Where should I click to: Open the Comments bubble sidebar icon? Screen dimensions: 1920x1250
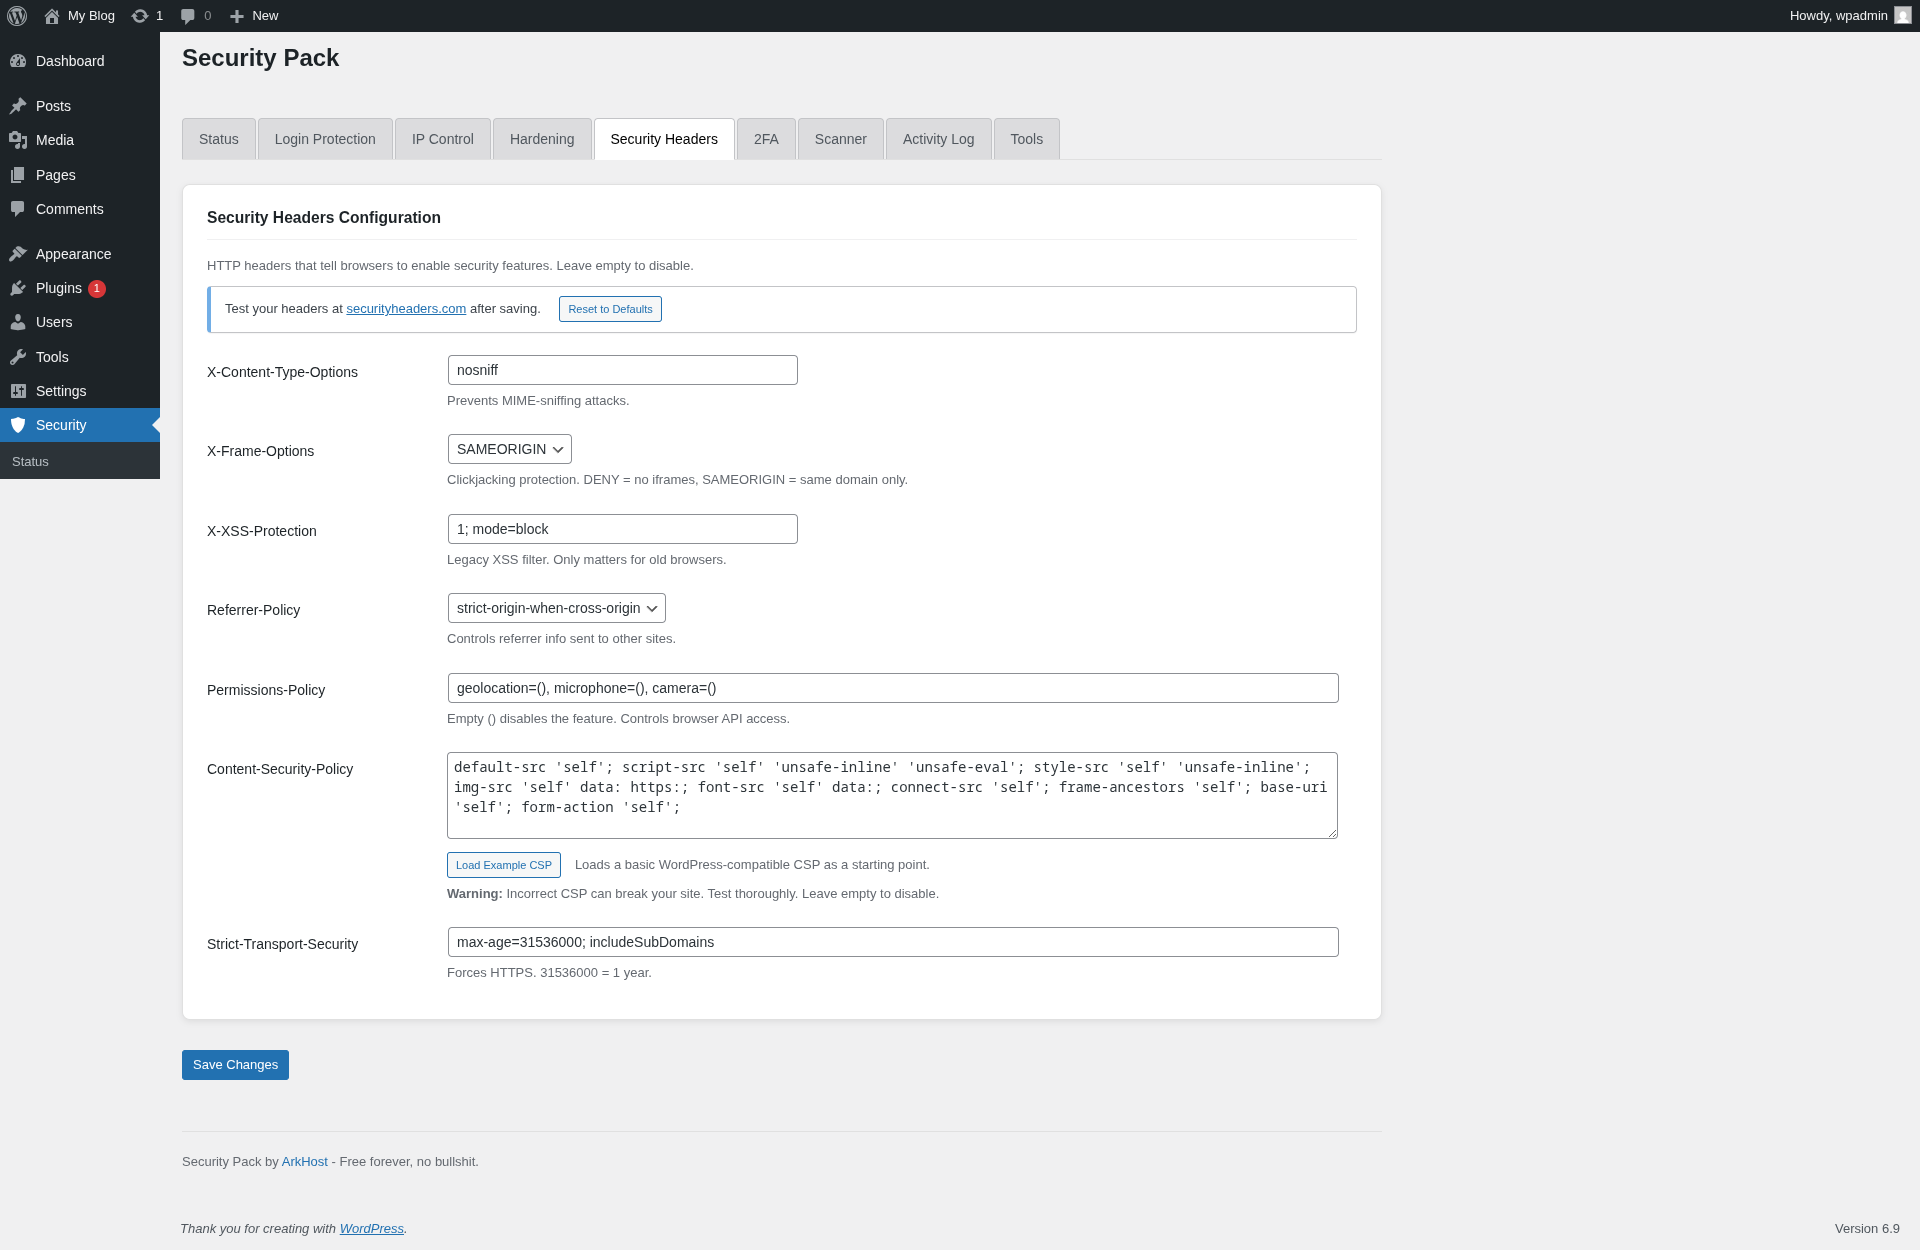point(19,209)
